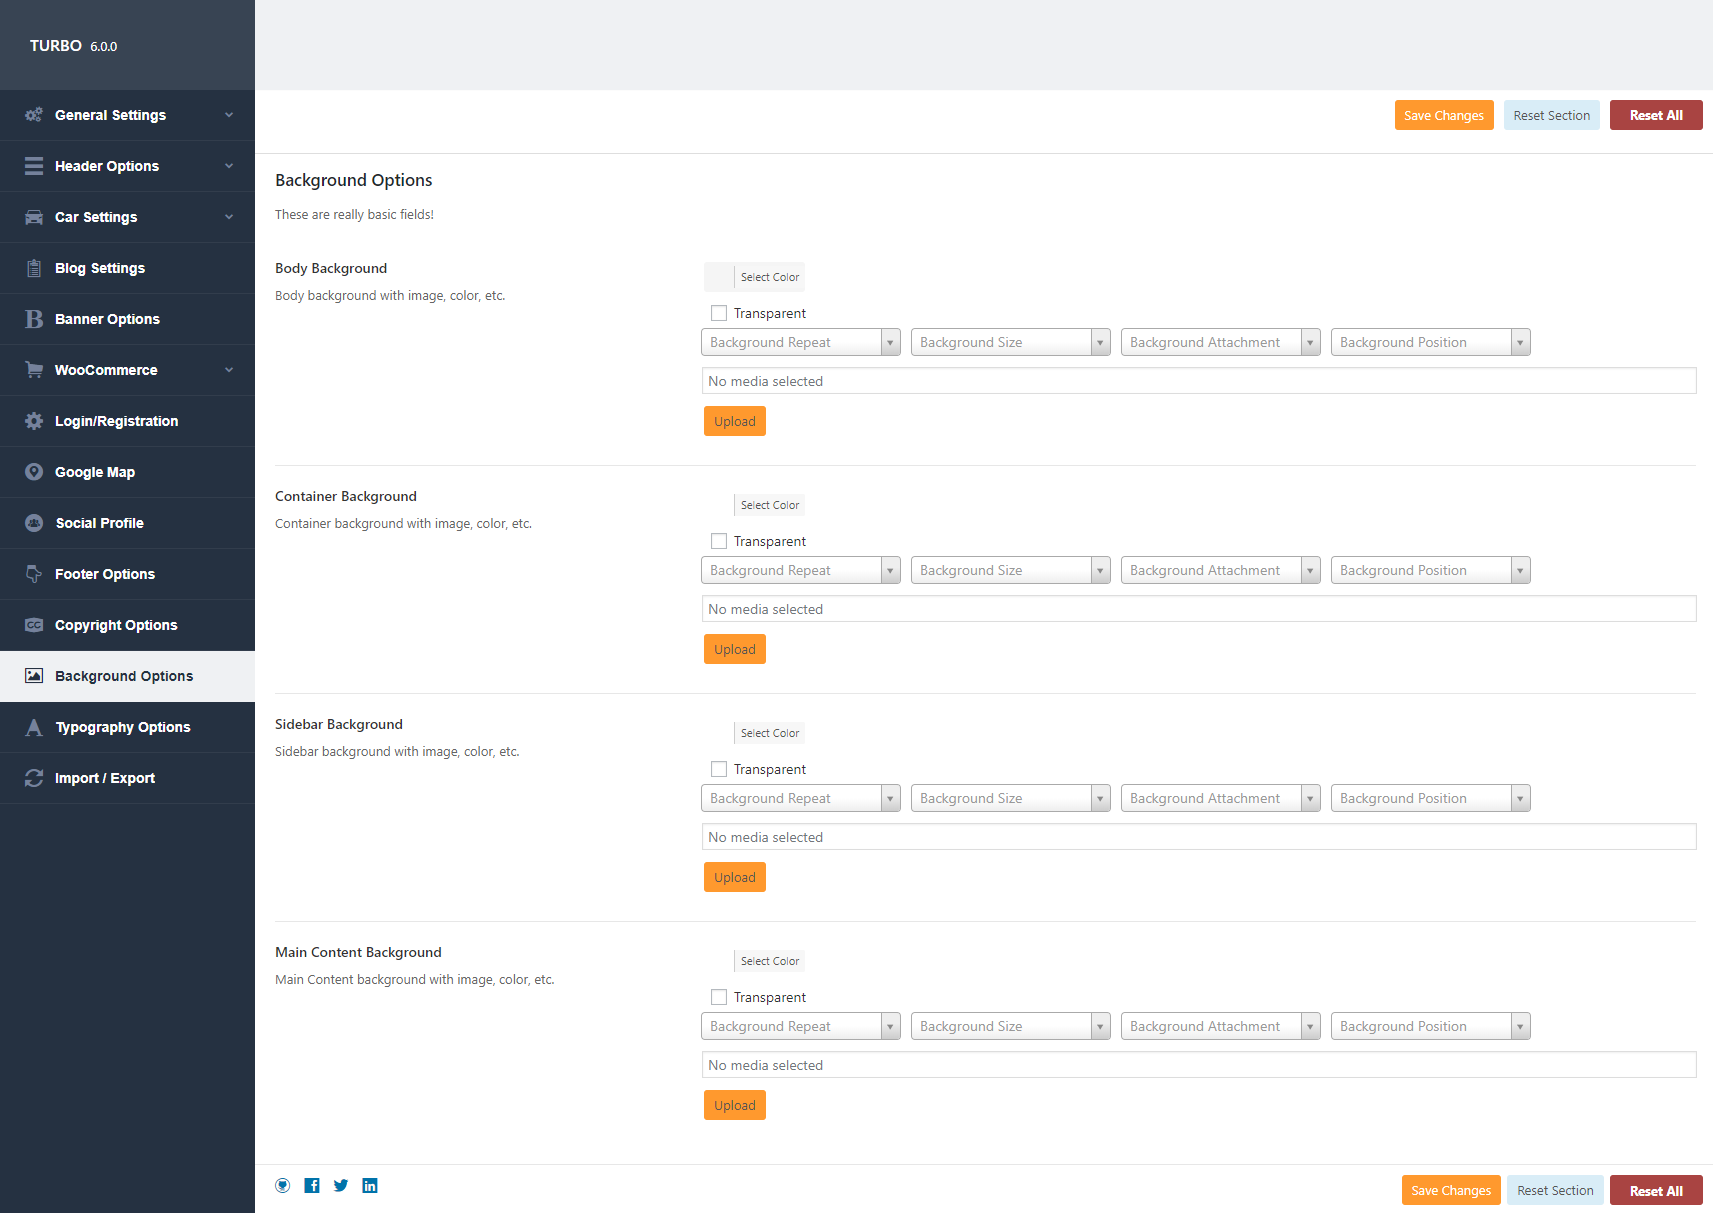
Task: Click Main Content No media selected field
Action: click(x=1198, y=1065)
